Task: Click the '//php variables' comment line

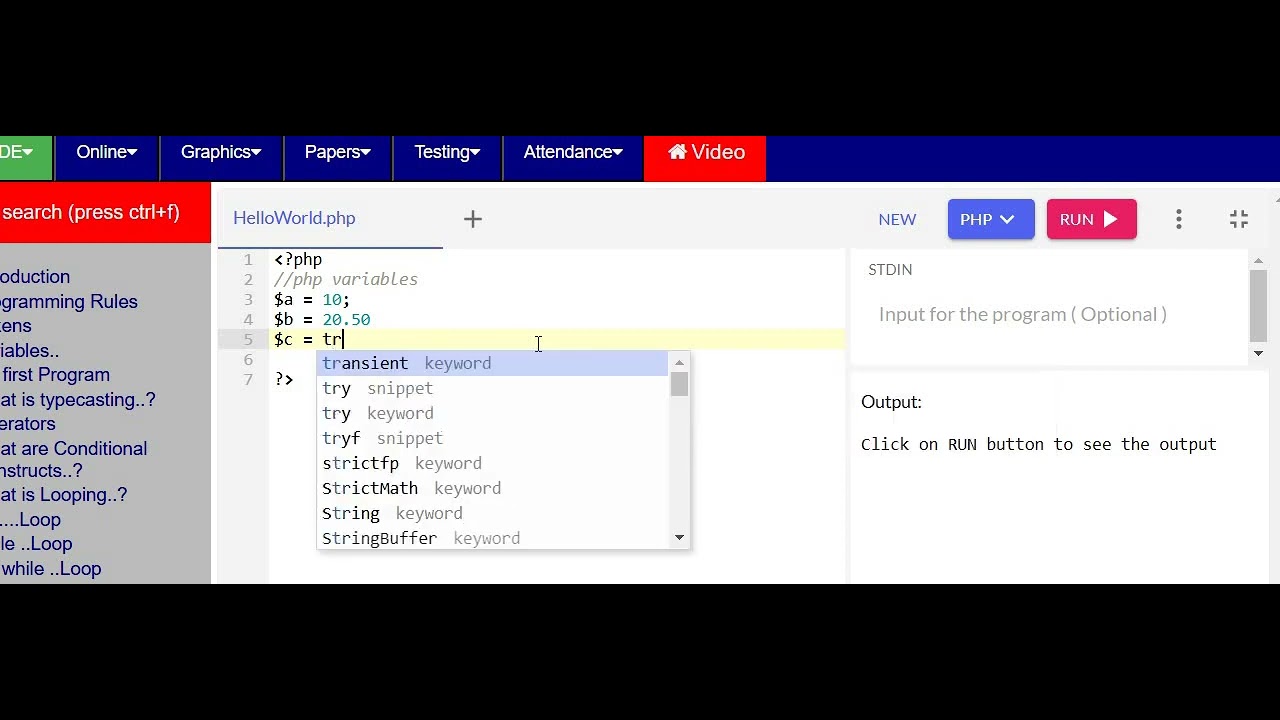Action: [346, 279]
